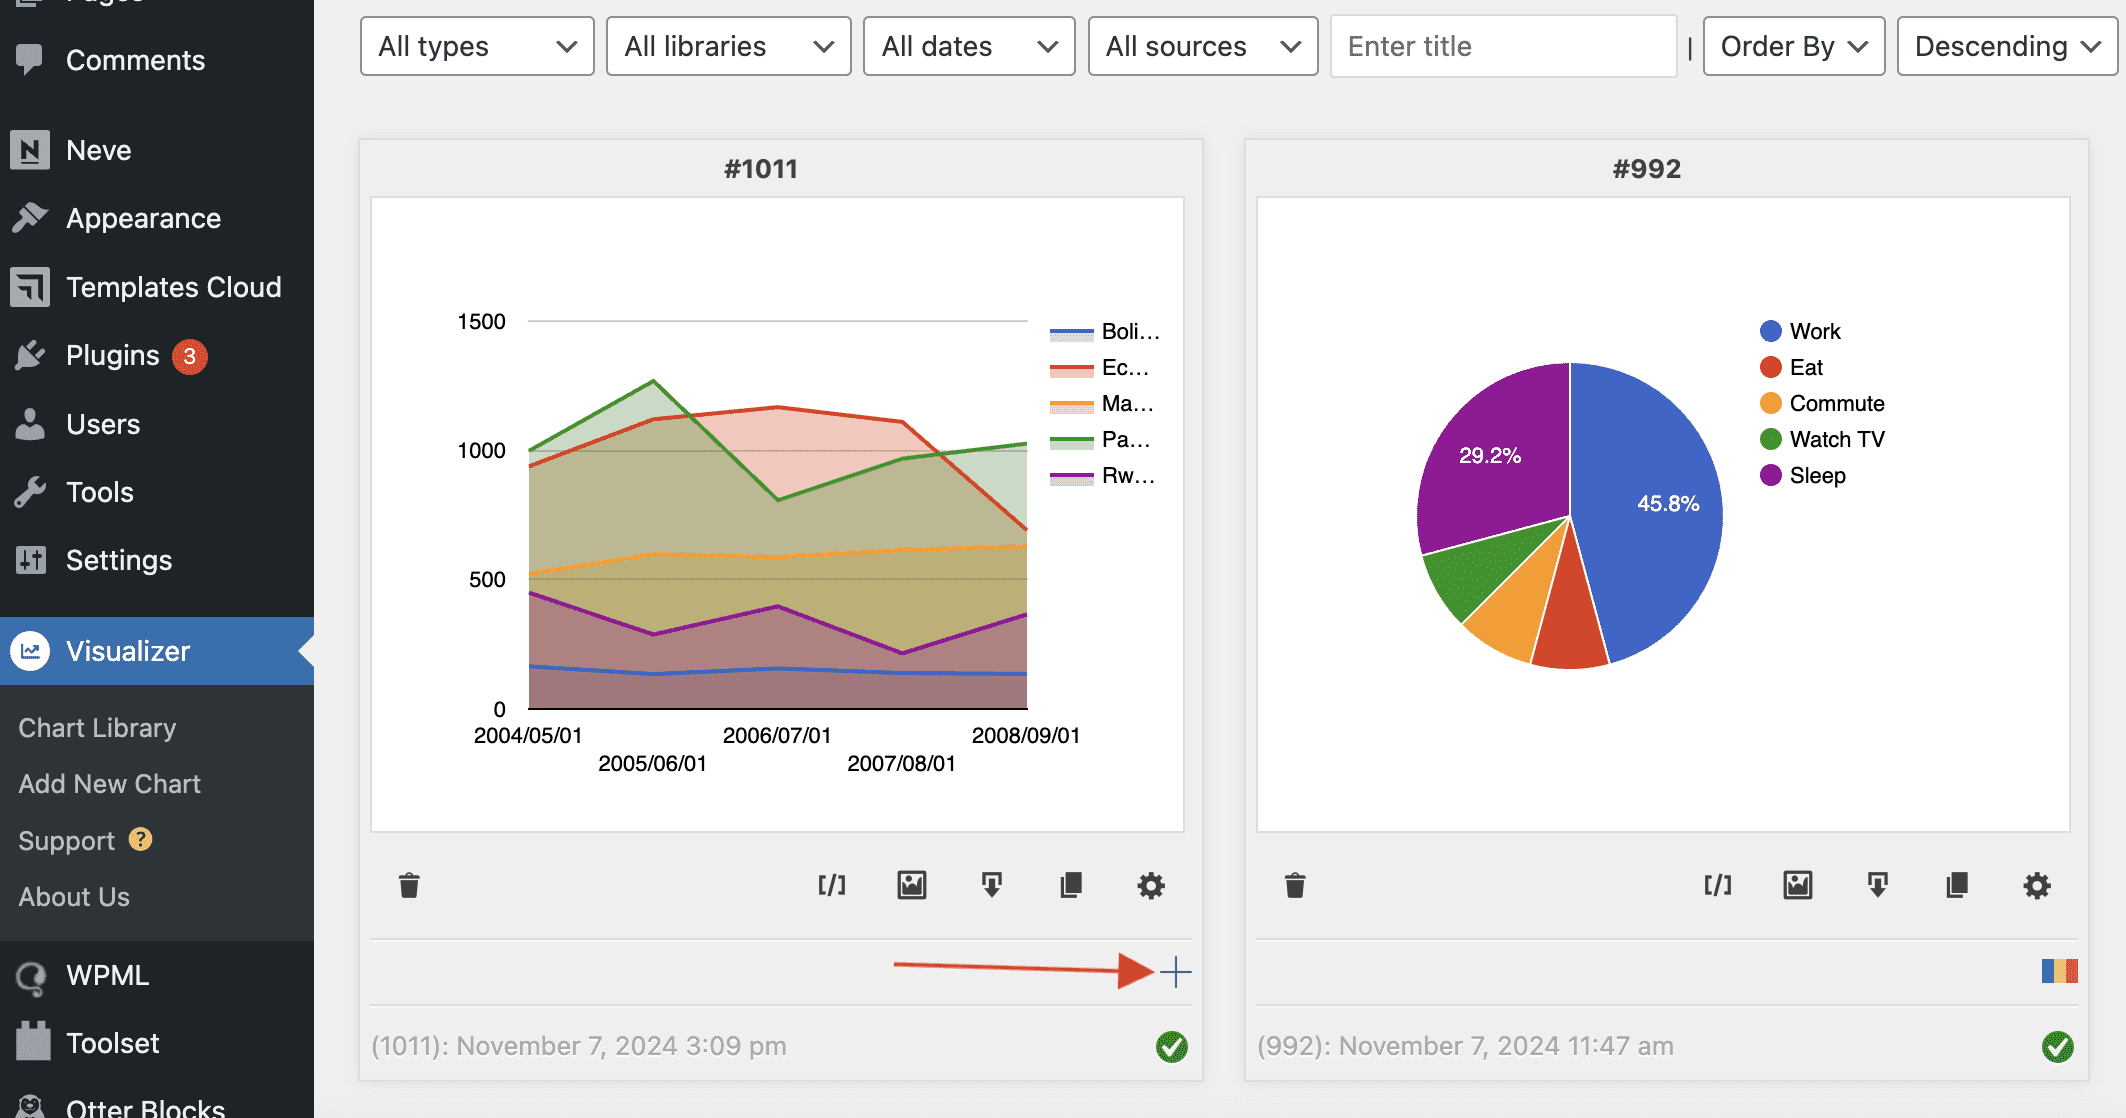Copy shortcode for chart #1011
Image resolution: width=2126 pixels, height=1118 pixels.
(x=831, y=885)
